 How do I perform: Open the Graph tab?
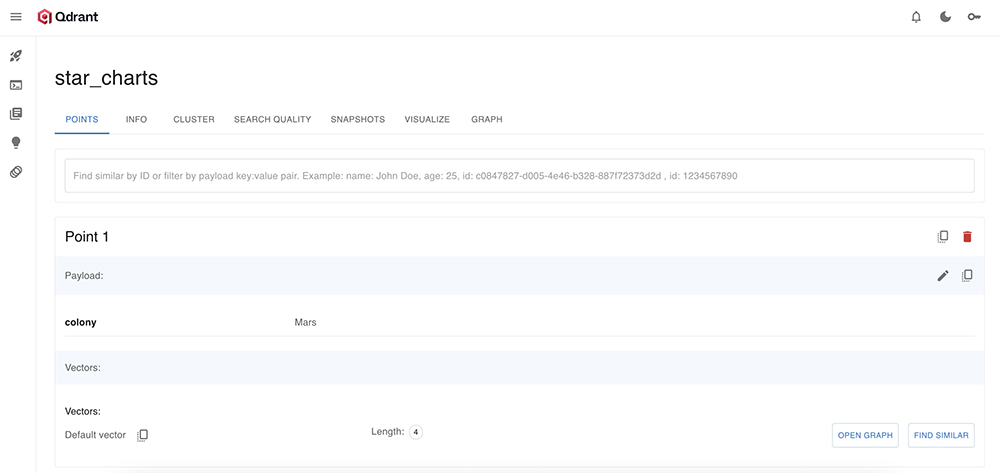click(x=487, y=119)
